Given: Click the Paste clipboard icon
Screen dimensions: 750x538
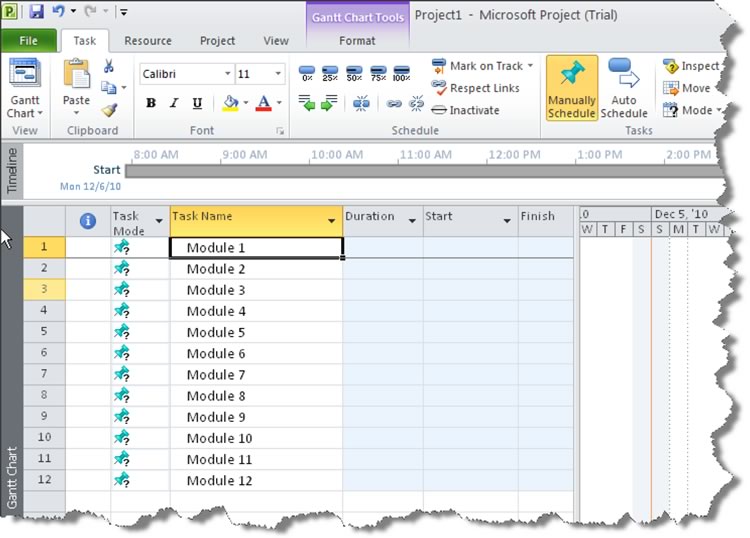Looking at the screenshot, I should [76, 83].
